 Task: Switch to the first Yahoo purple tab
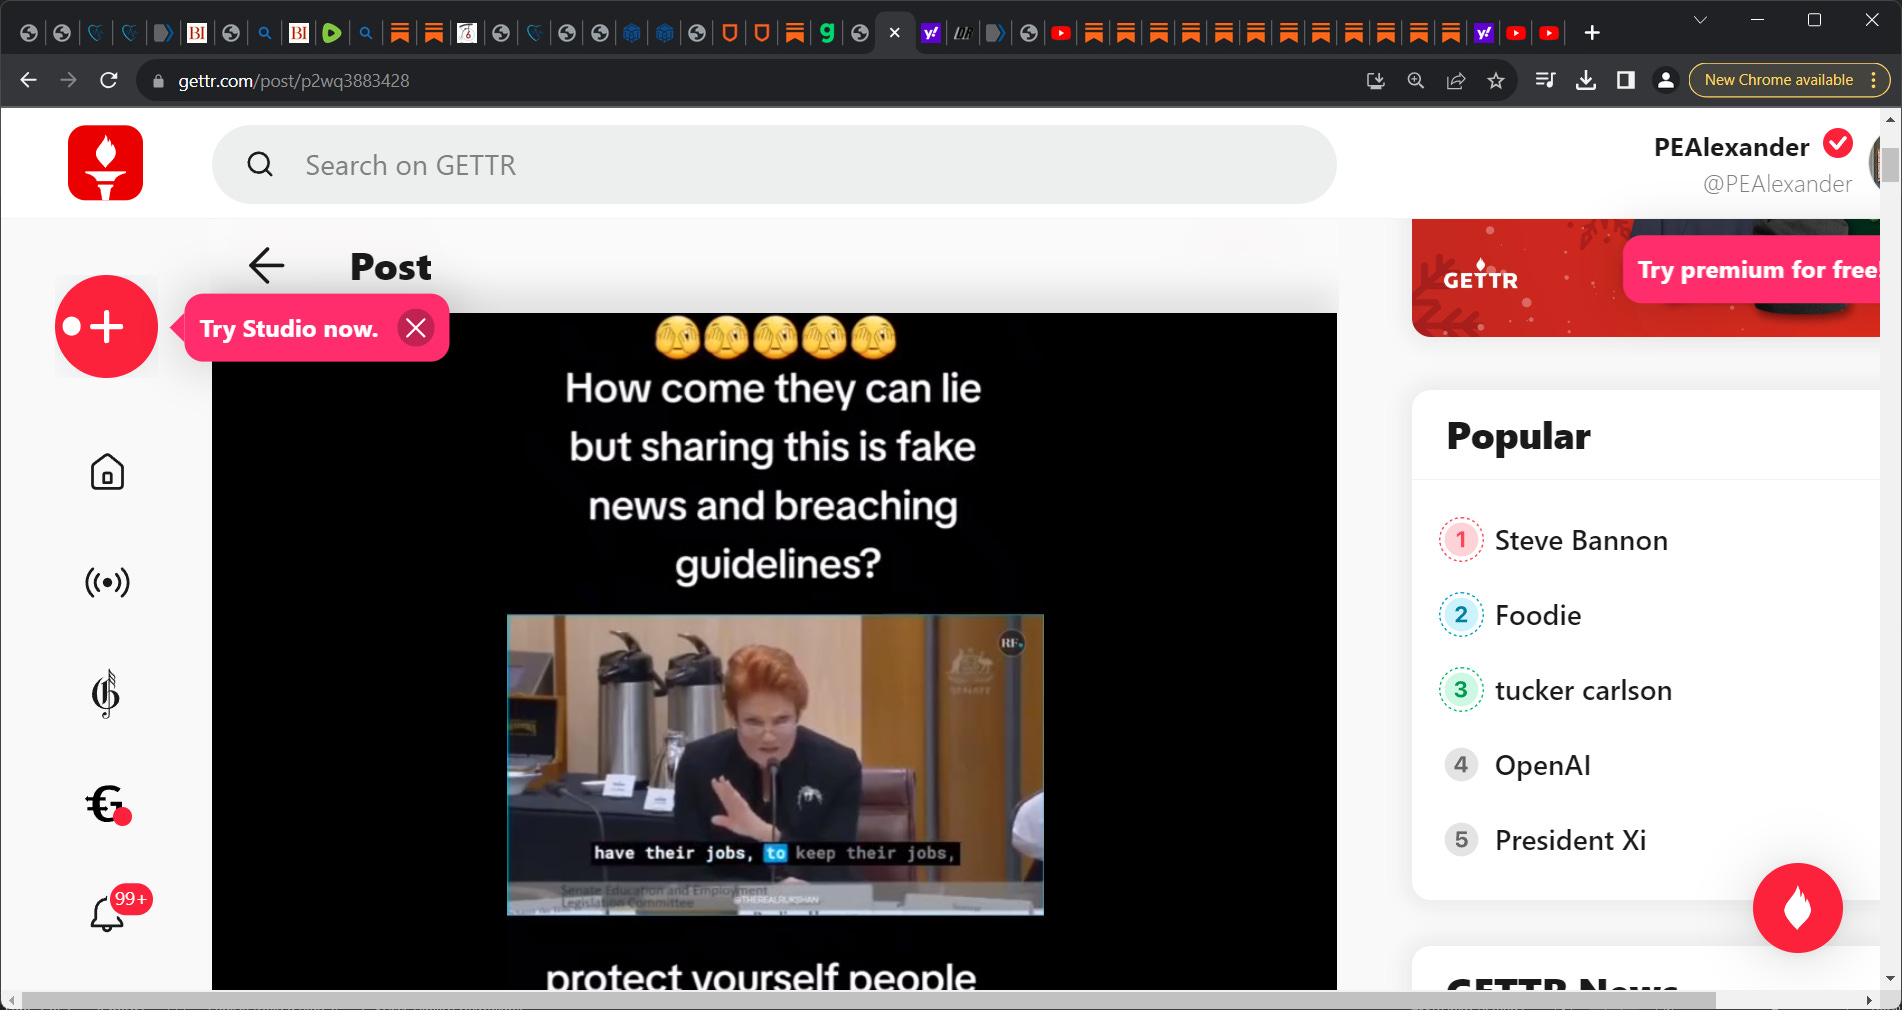click(x=931, y=33)
